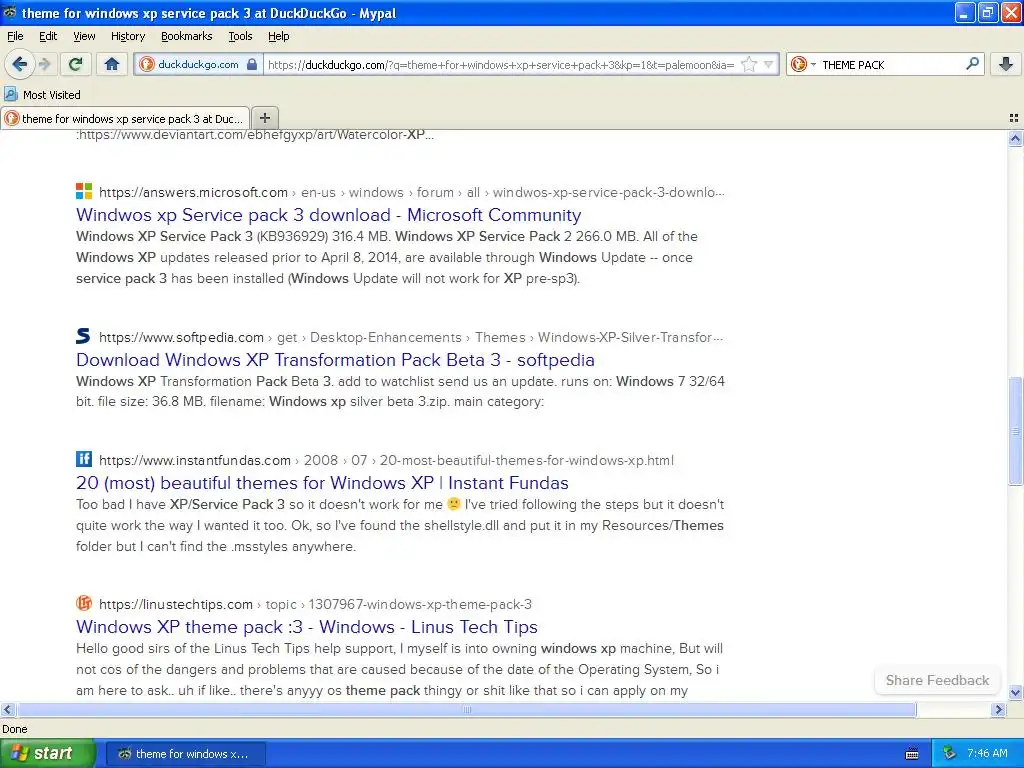Open the Most Visited bookmarks folder

[x=42, y=95]
